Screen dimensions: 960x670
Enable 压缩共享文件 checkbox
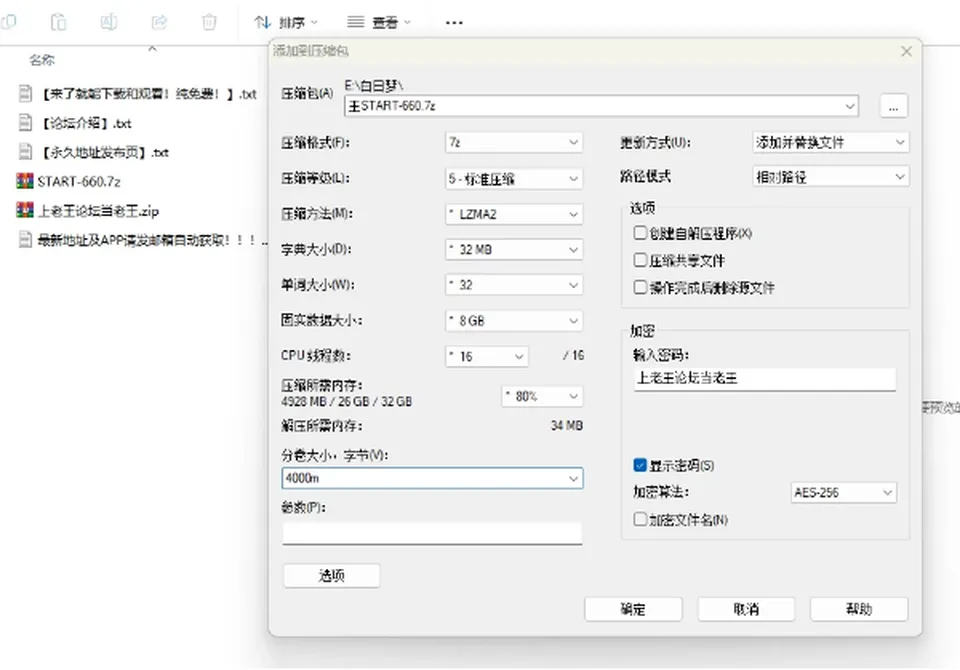click(640, 260)
